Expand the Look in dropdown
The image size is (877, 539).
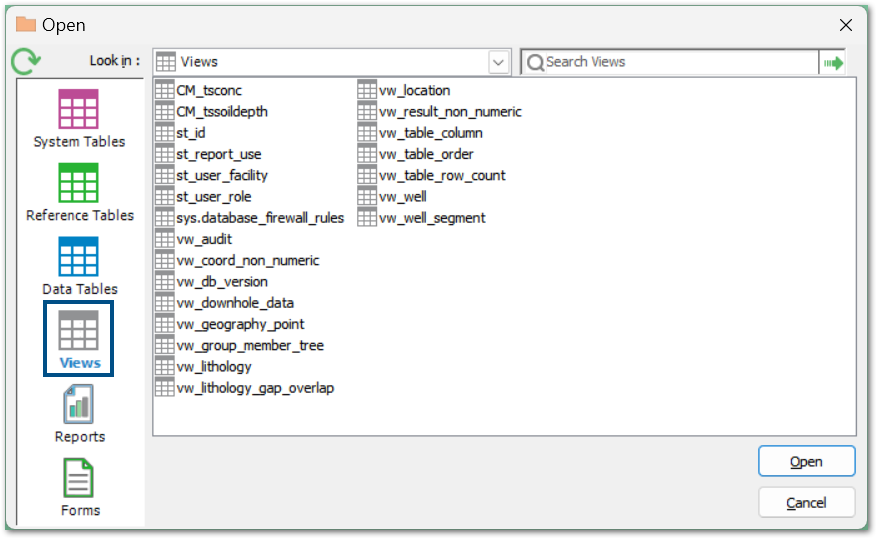498,62
